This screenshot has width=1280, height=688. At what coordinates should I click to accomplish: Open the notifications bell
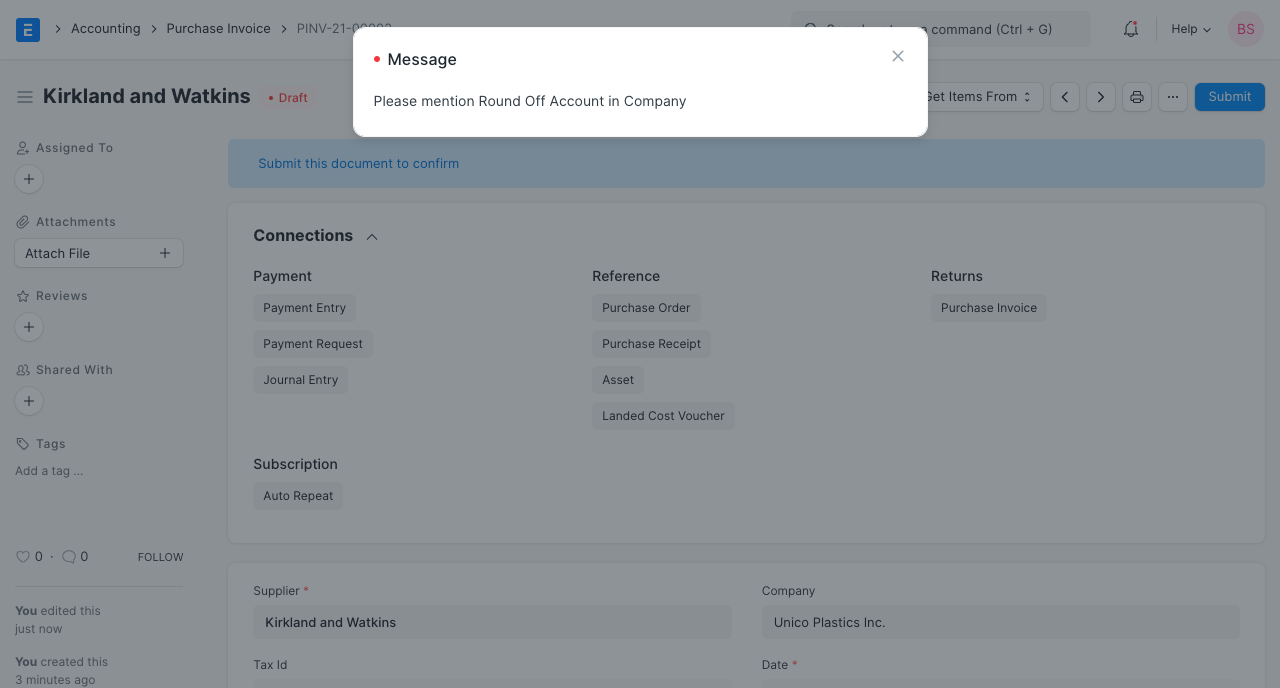(1130, 29)
